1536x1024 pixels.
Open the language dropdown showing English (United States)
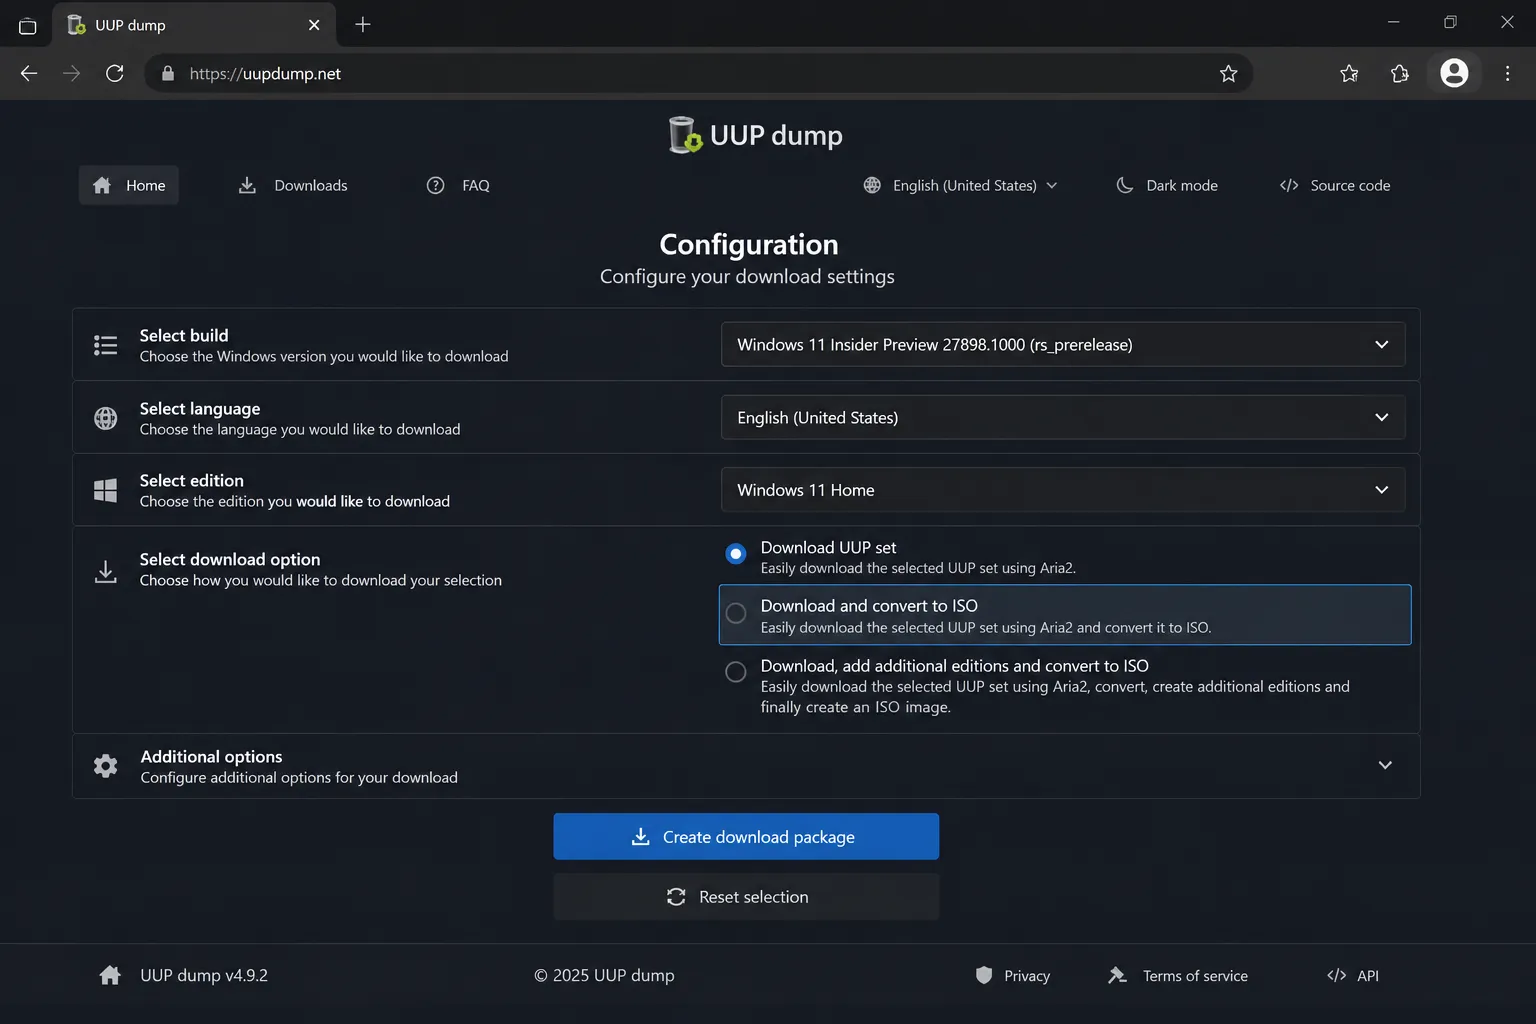coord(1063,417)
